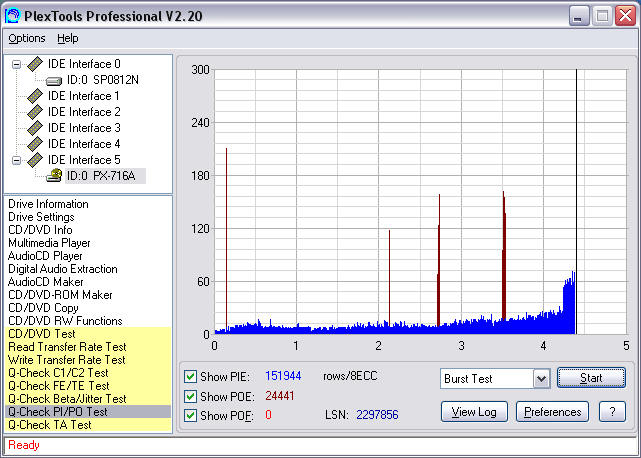
Task: Click the IDE Interface 3 chip icon
Action: pos(35,128)
